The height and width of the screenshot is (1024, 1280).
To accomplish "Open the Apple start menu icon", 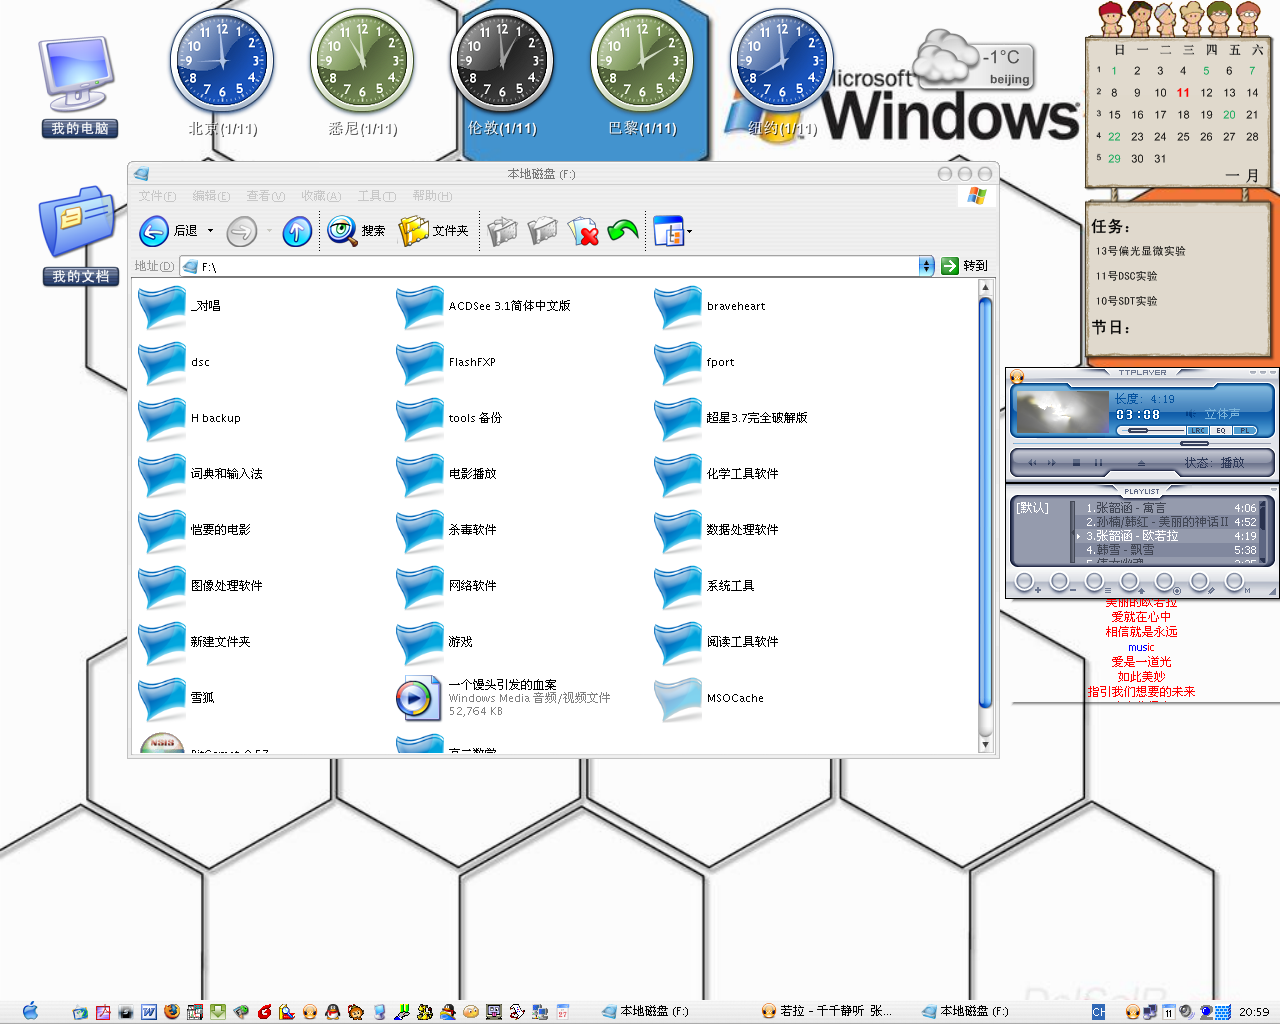I will tap(30, 1011).
